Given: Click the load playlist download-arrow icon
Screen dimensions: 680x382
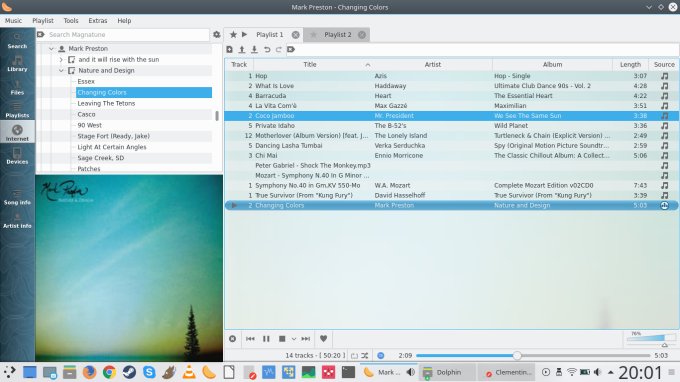Looking at the screenshot, I should pyautogui.click(x=254, y=49).
